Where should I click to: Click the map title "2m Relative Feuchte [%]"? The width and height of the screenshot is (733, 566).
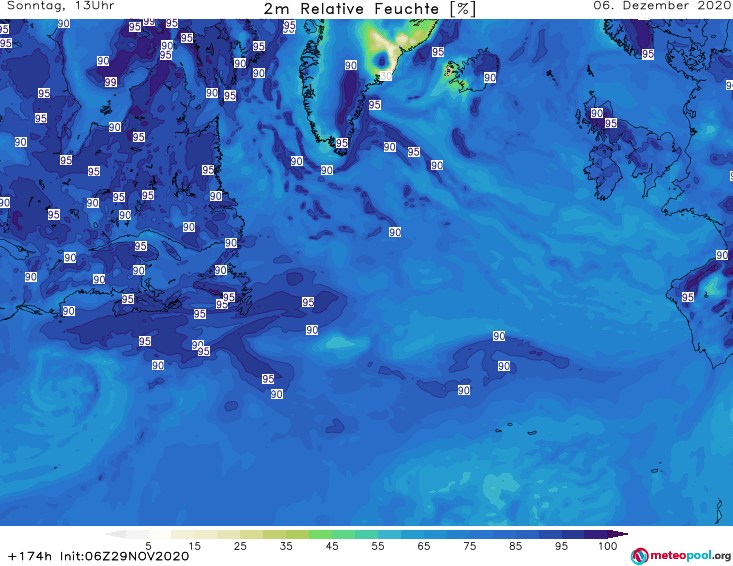(x=369, y=9)
